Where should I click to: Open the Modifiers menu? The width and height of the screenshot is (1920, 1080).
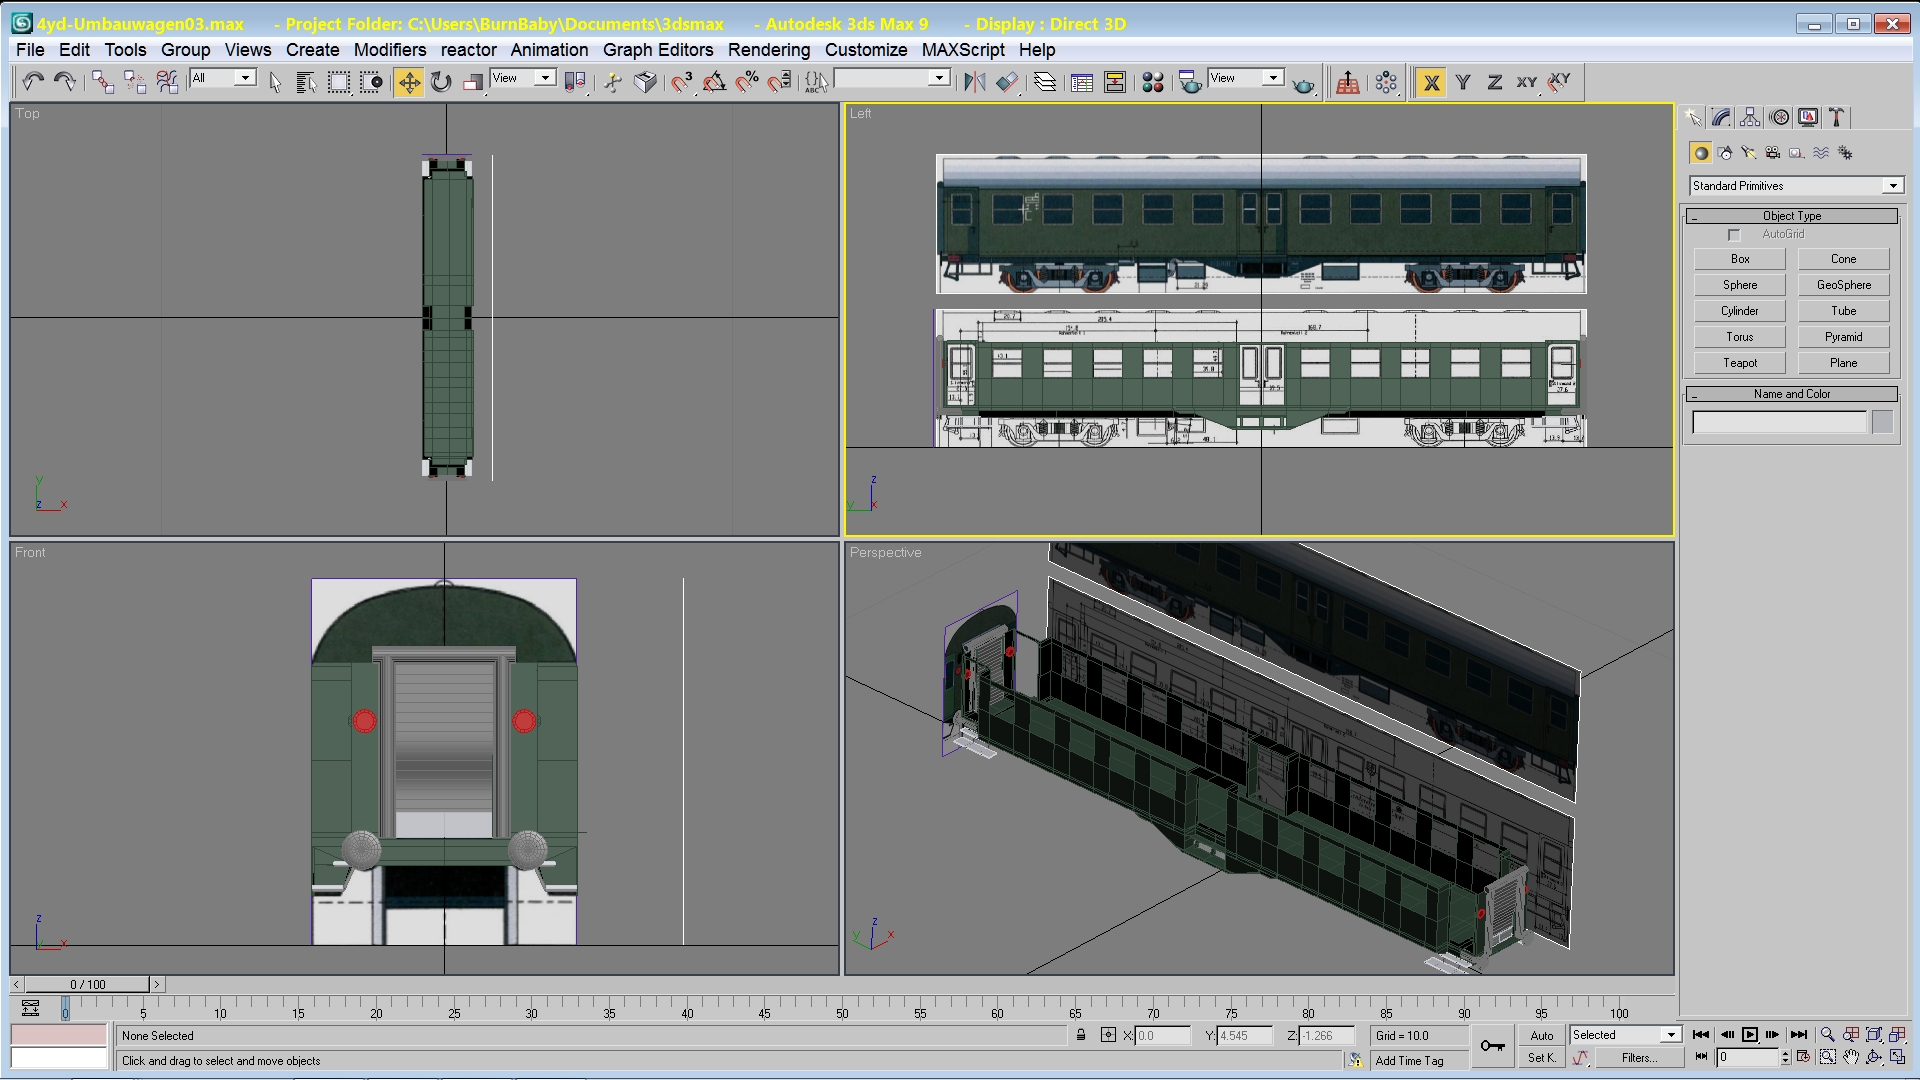tap(389, 50)
